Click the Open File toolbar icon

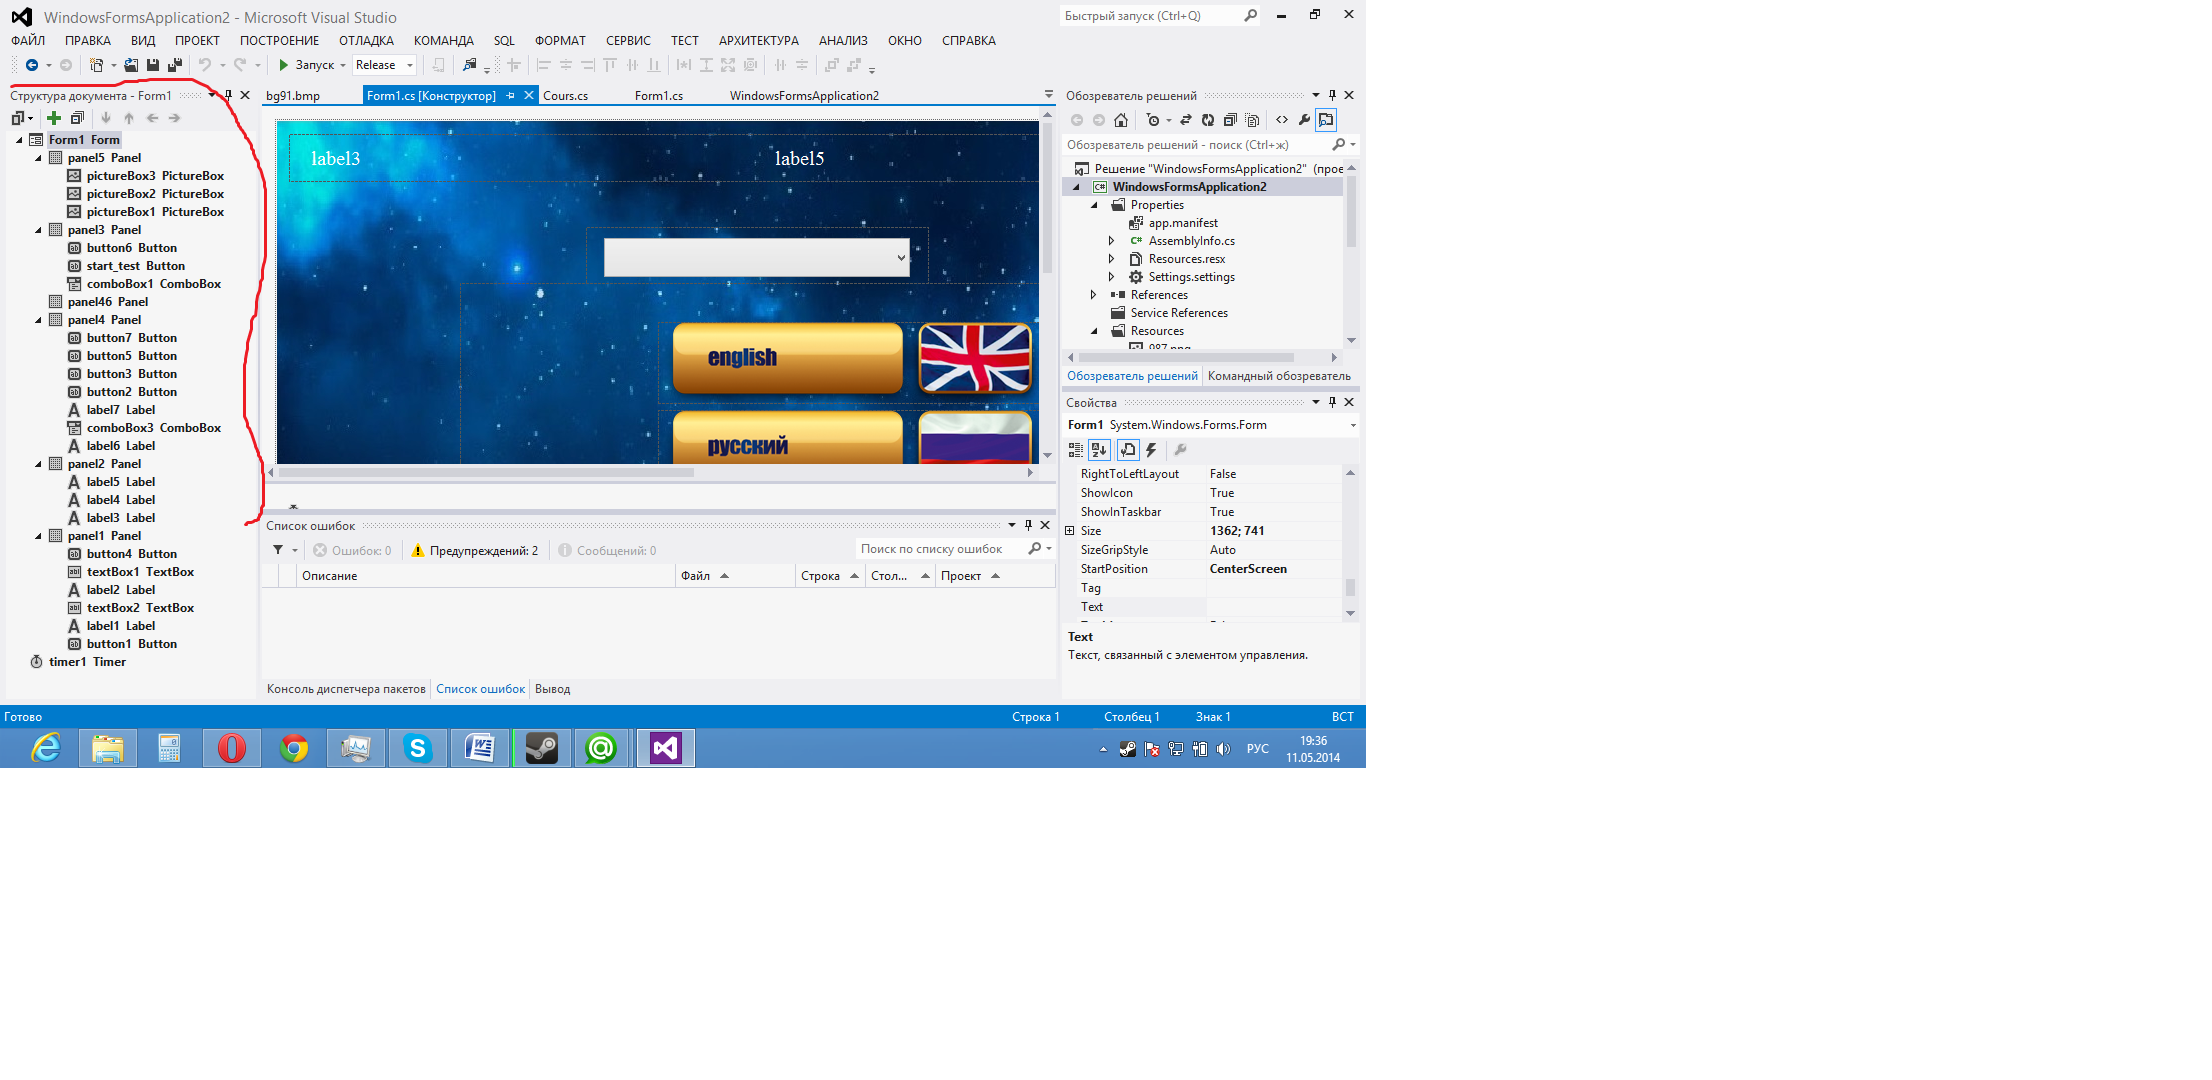131,65
